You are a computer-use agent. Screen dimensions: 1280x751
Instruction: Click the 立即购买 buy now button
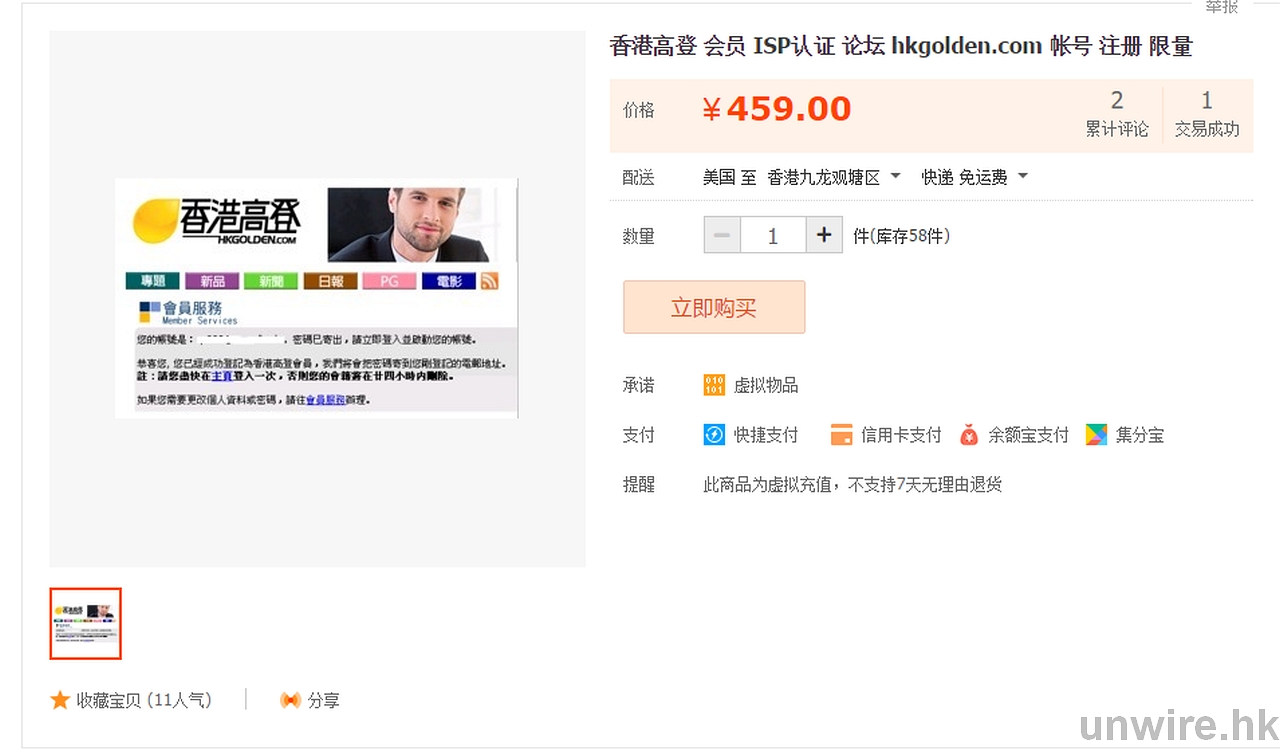[x=714, y=307]
